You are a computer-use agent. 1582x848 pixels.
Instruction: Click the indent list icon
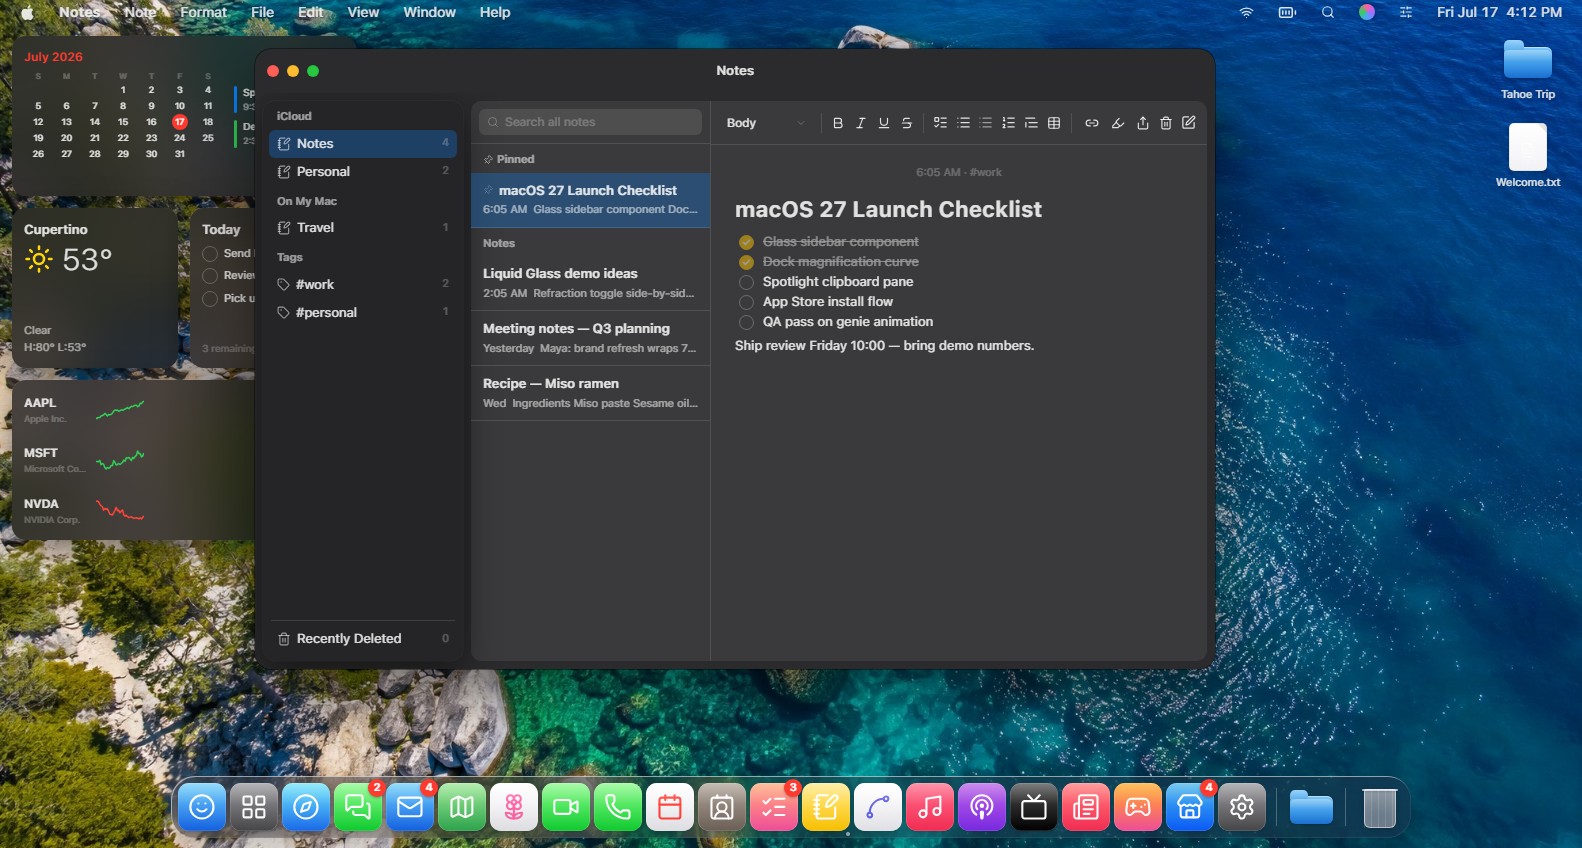pos(1031,123)
